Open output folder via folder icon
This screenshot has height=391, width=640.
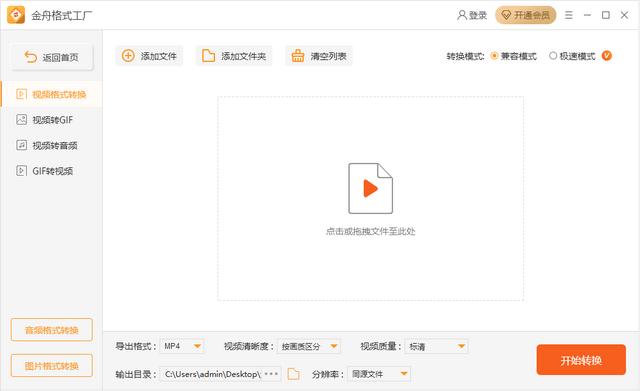pos(293,374)
